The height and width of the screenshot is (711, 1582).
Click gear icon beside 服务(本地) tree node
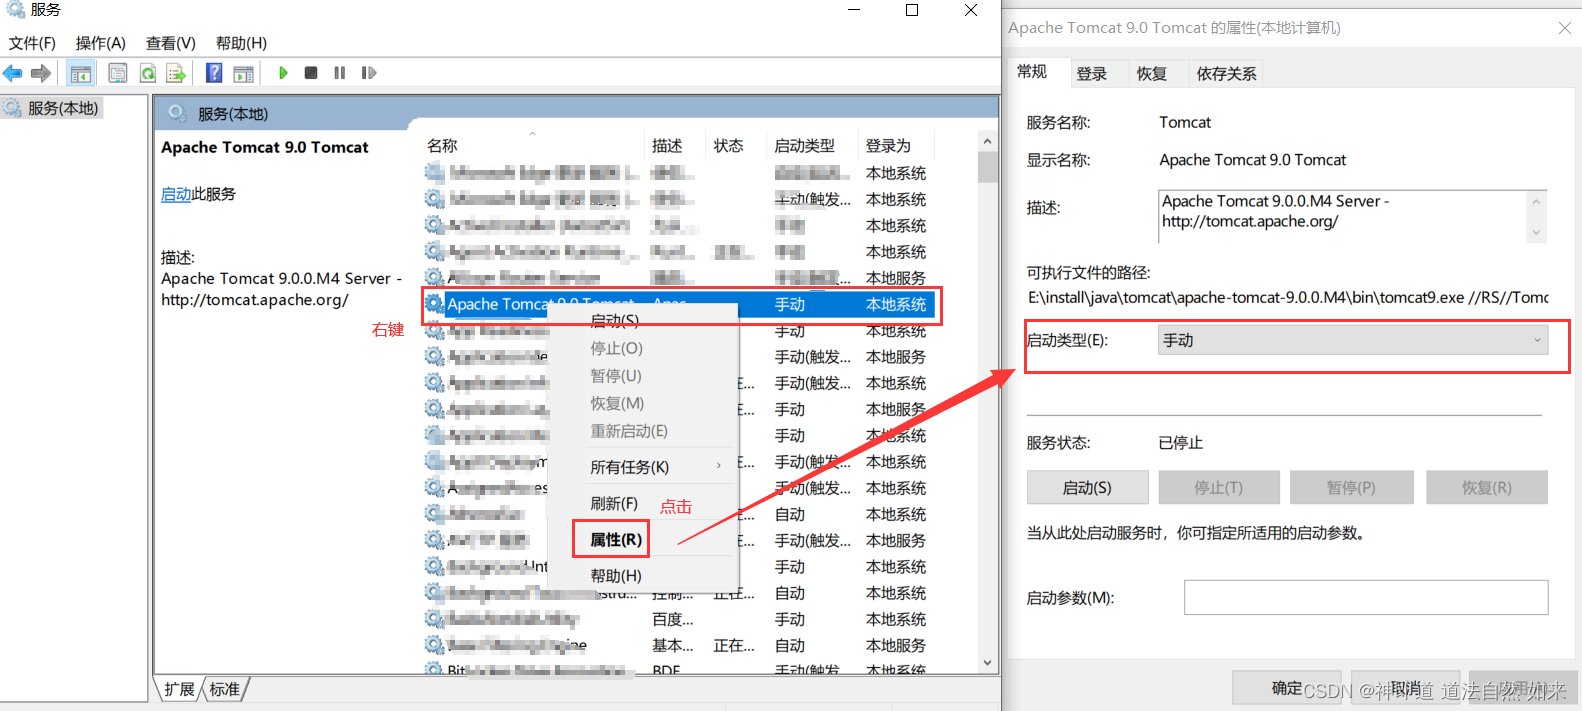click(x=13, y=108)
